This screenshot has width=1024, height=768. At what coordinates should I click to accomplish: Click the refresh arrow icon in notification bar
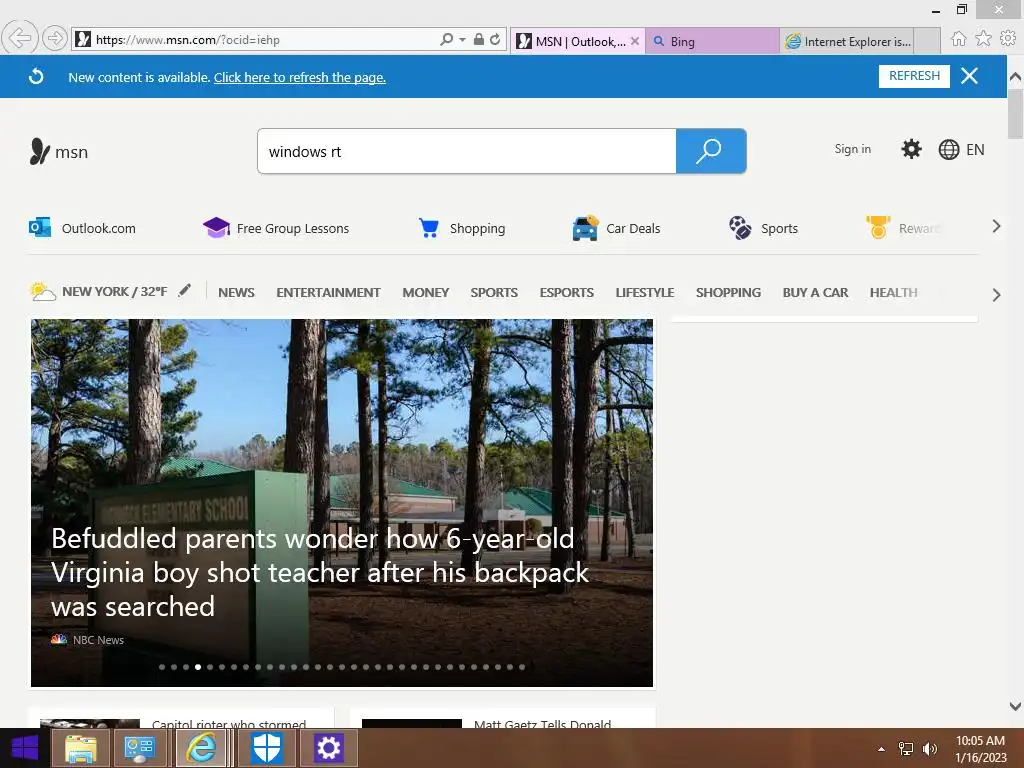coord(36,76)
